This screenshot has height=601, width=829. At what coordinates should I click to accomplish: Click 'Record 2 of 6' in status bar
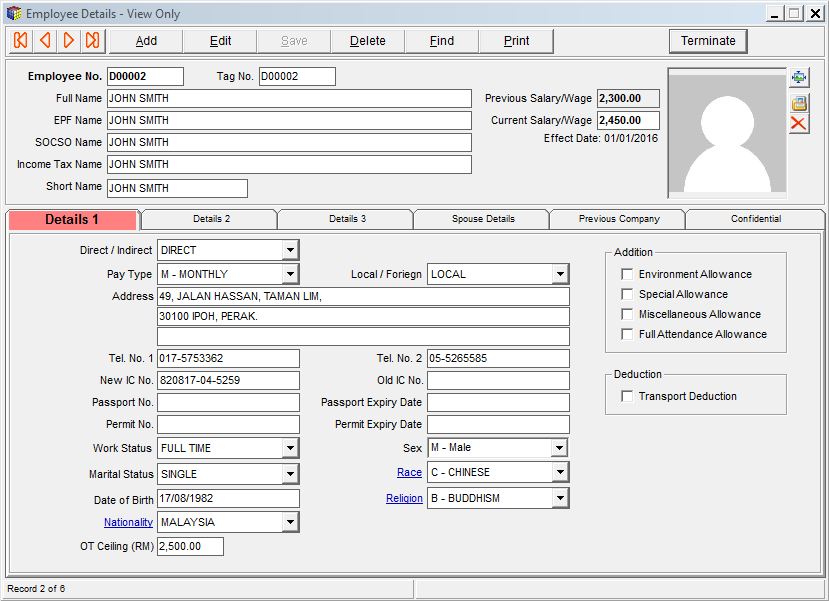(x=36, y=588)
